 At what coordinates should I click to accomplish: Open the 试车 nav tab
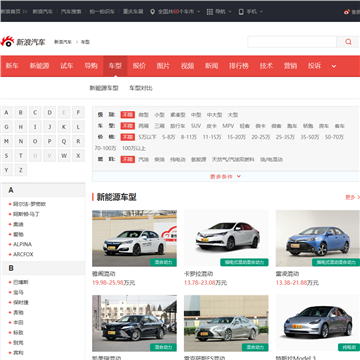coord(67,66)
